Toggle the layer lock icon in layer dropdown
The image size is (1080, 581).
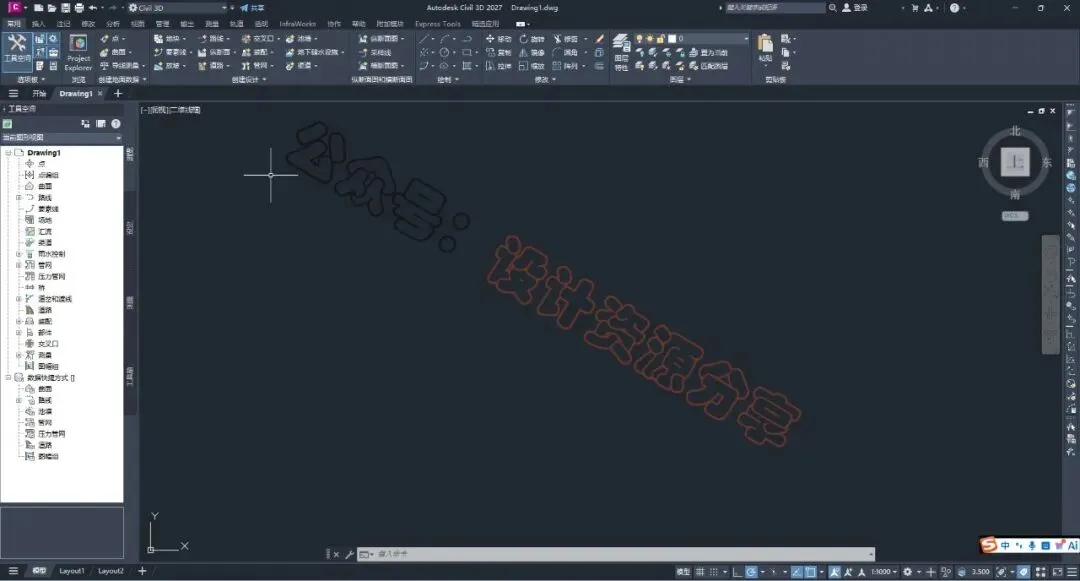(x=661, y=39)
